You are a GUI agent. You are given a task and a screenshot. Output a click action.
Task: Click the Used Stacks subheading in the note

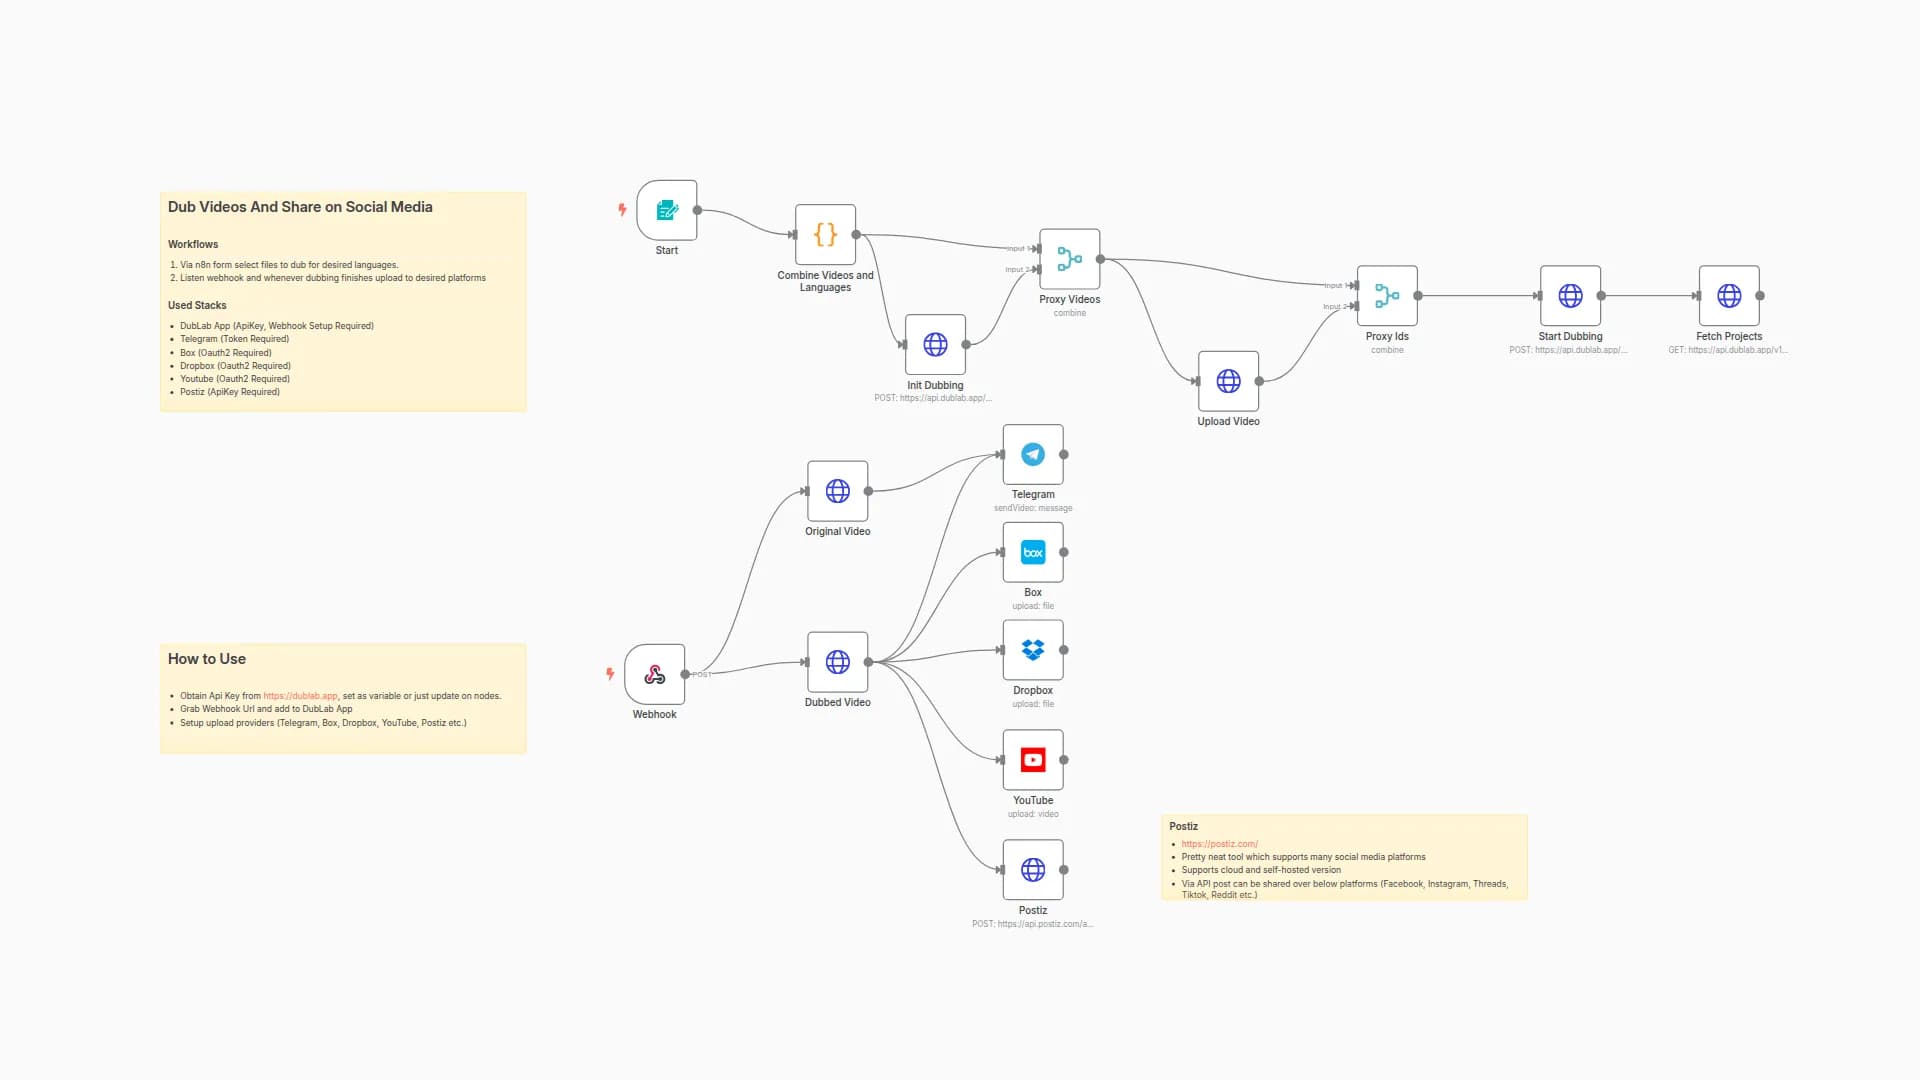click(197, 305)
